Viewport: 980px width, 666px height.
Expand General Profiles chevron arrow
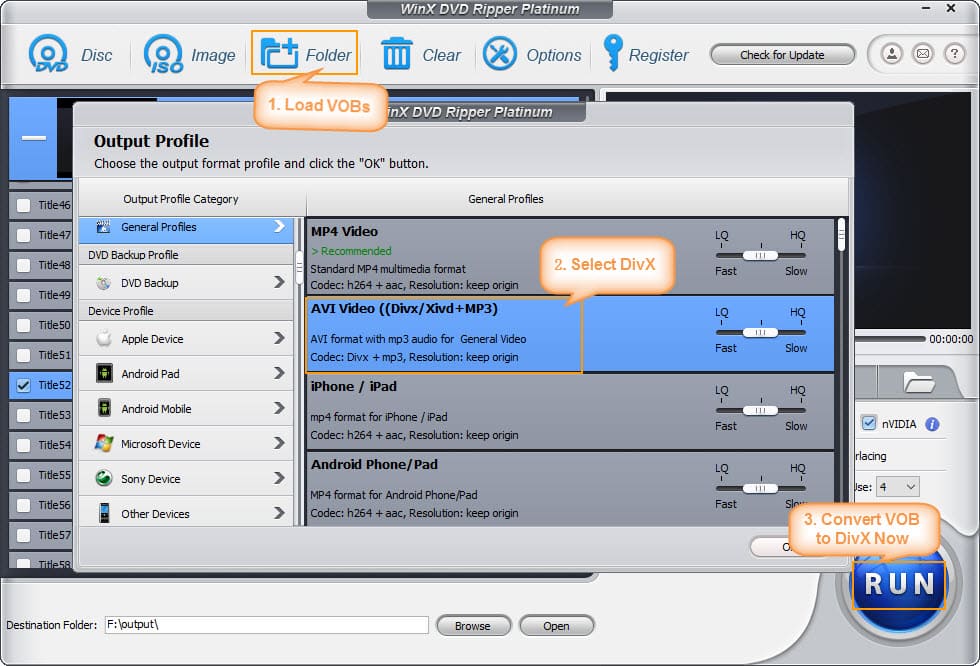(279, 226)
